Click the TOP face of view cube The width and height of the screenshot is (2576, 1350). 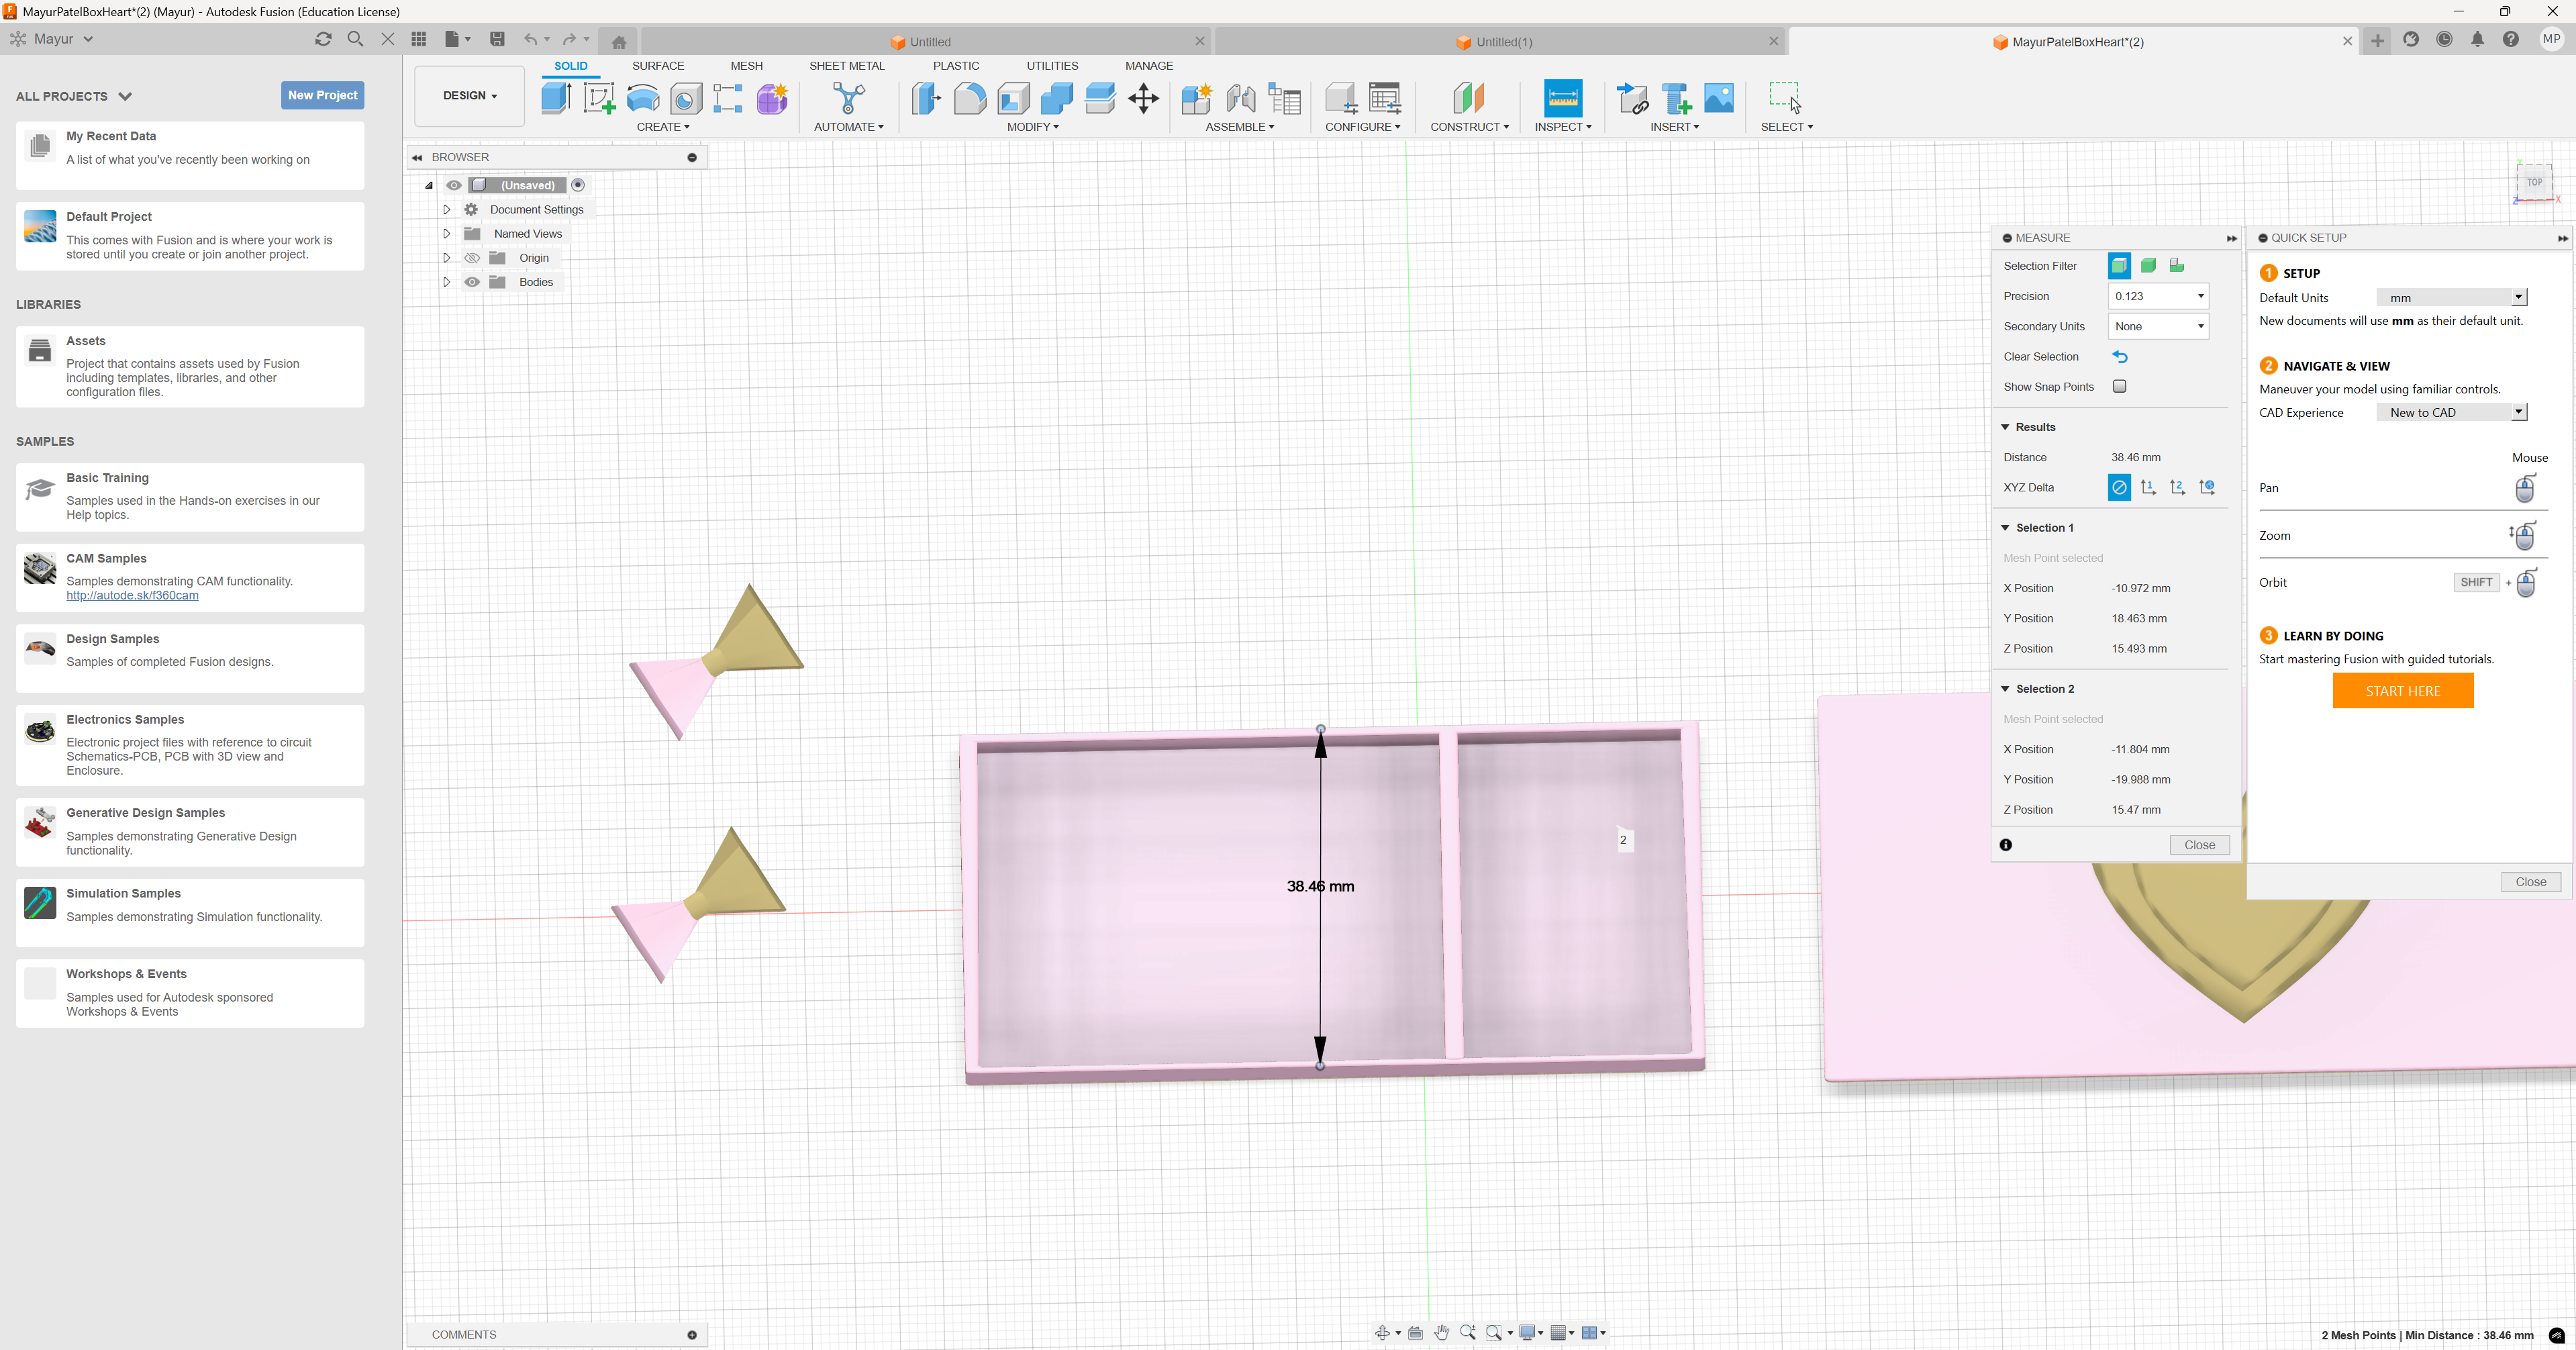[x=2534, y=182]
